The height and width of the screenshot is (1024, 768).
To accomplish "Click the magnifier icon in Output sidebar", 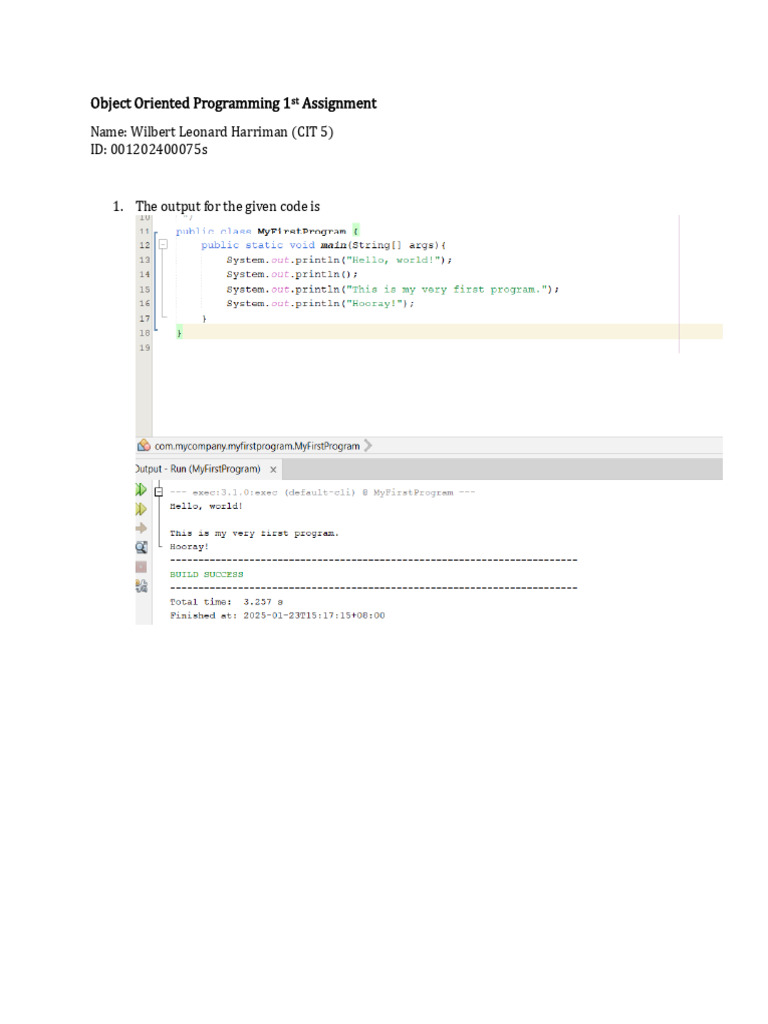I will pyautogui.click(x=141, y=547).
